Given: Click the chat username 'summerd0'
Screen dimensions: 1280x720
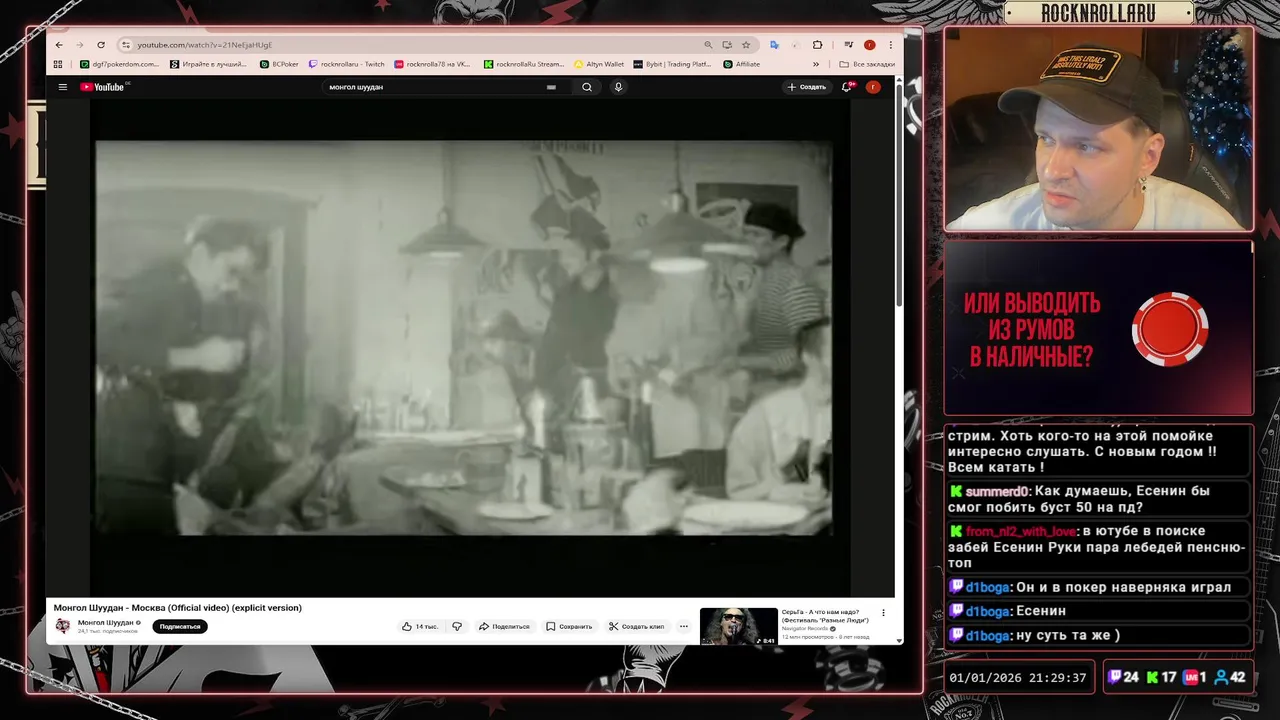Looking at the screenshot, I should tap(997, 491).
